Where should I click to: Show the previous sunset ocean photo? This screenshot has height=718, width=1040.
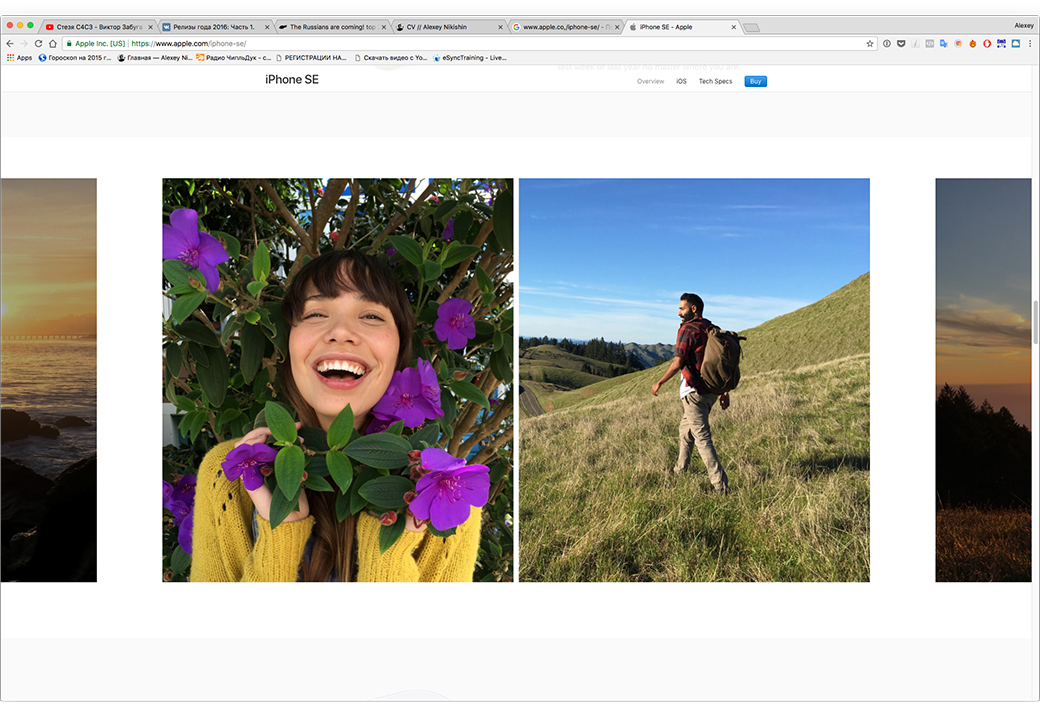point(48,380)
